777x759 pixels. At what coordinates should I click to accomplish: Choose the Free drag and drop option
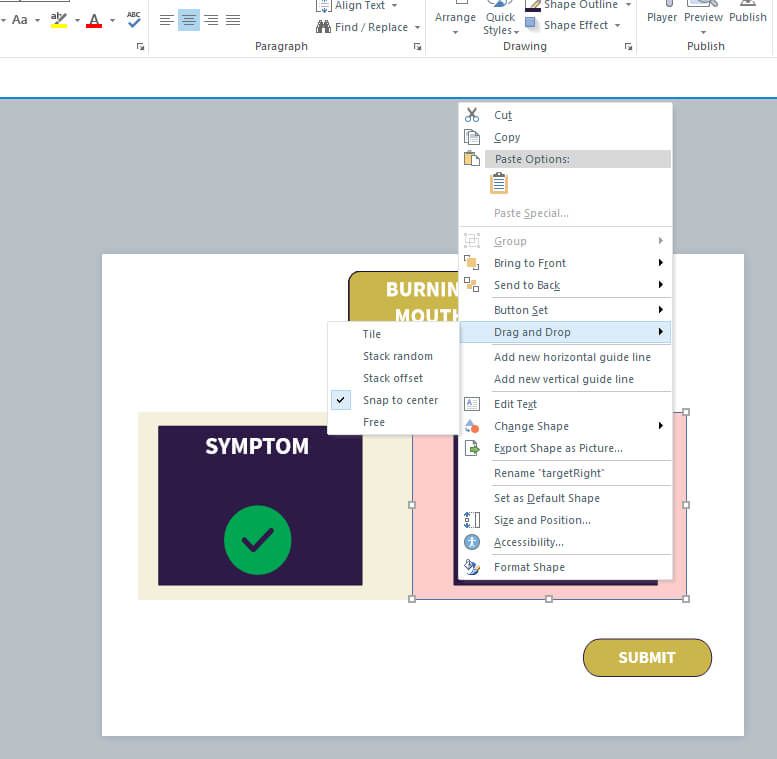[x=374, y=422]
